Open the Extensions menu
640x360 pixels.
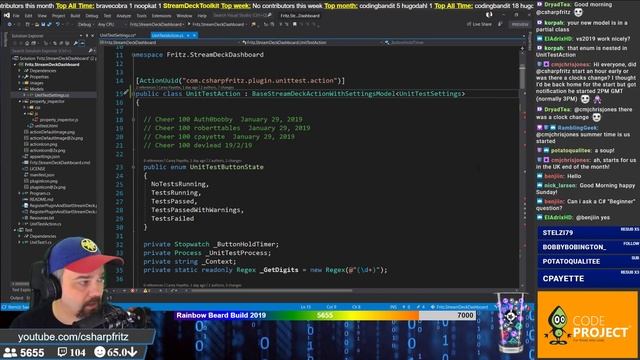161,16
